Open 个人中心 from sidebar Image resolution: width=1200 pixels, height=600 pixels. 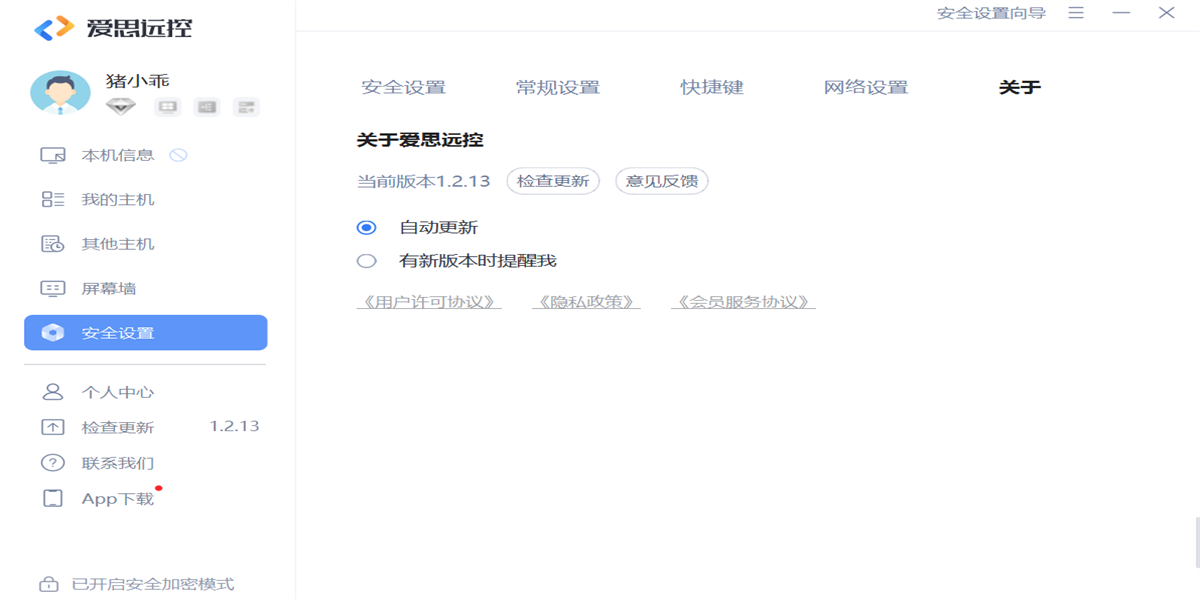point(117,392)
